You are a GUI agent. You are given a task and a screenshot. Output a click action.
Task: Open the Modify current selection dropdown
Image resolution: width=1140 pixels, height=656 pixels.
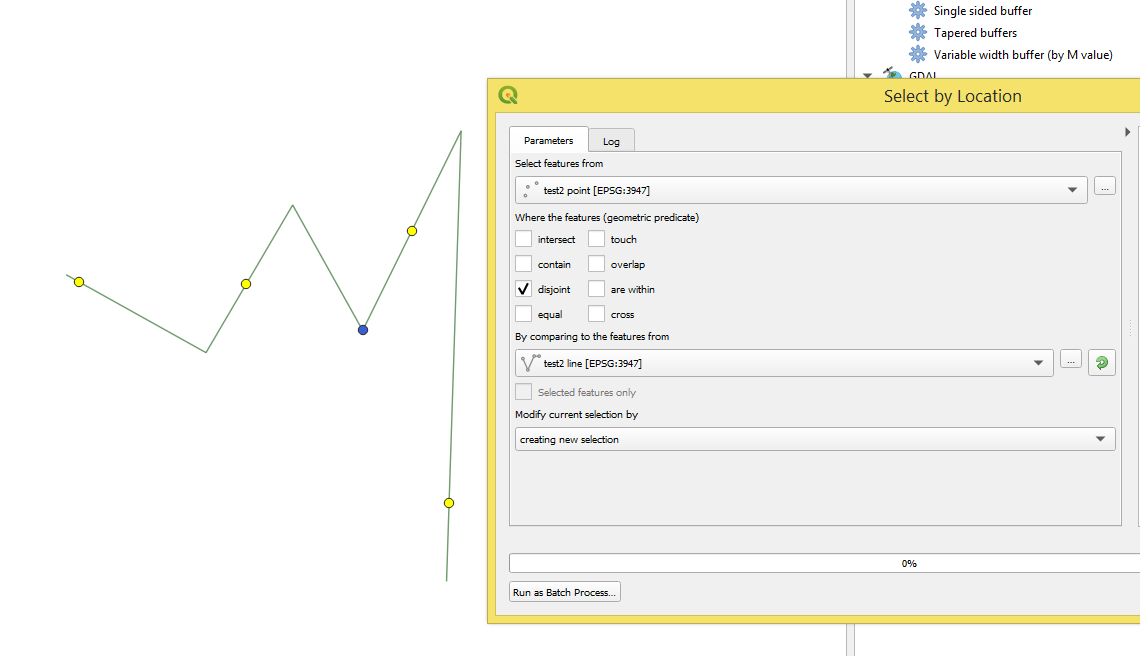[x=1102, y=438]
